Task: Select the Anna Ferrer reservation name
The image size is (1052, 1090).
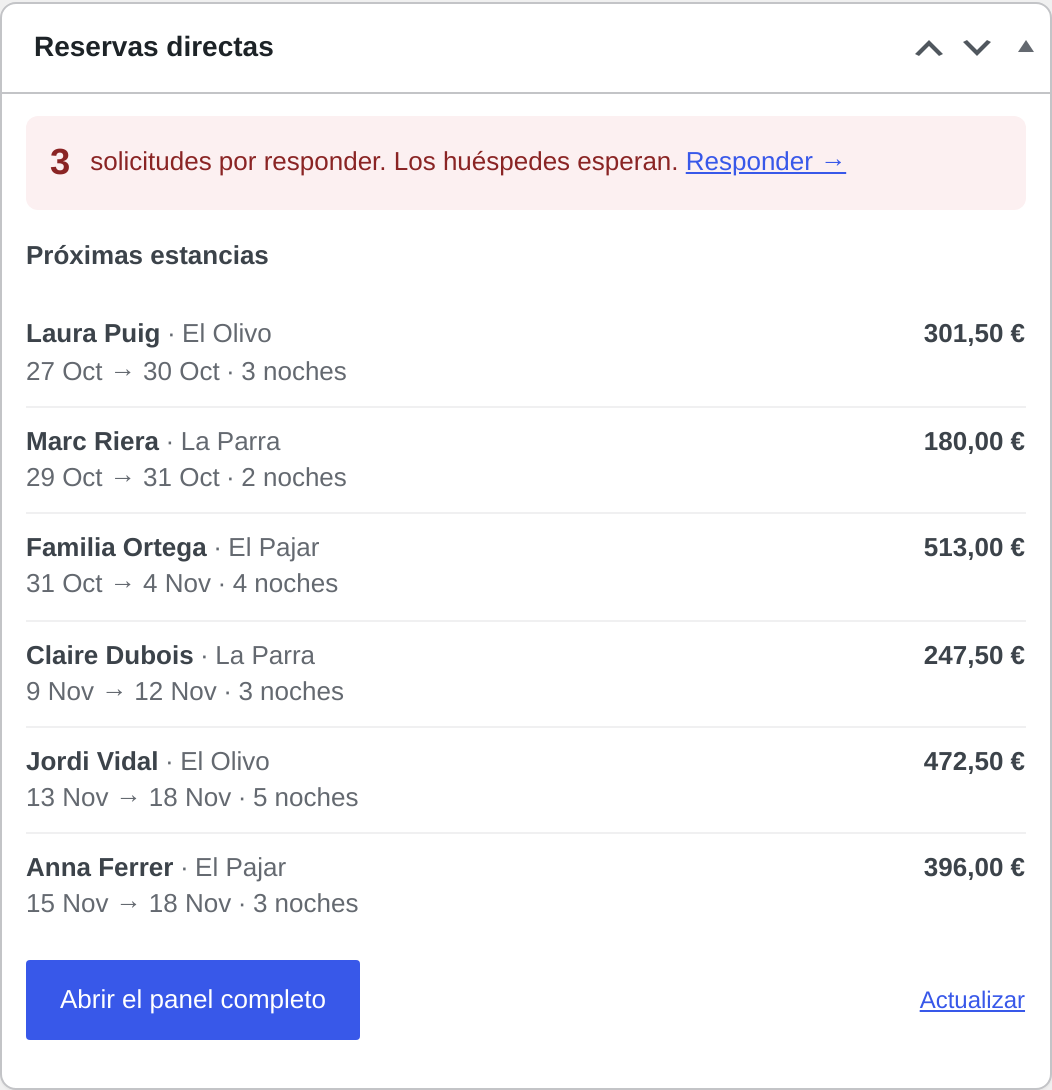Action: click(x=99, y=867)
